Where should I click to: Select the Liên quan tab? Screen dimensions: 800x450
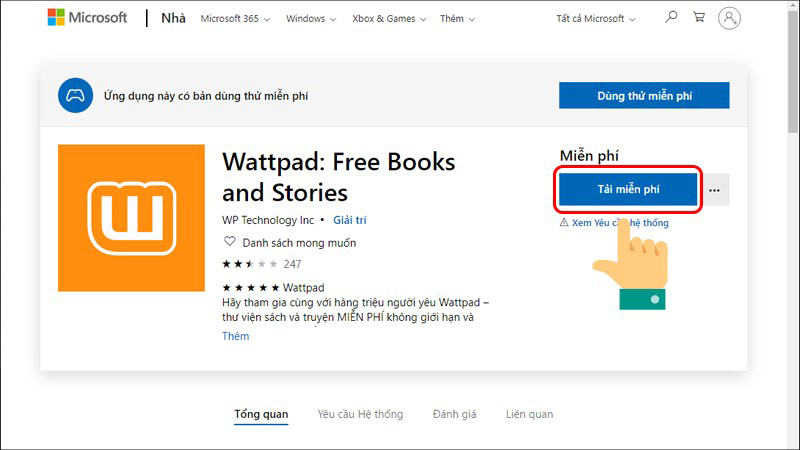point(529,414)
